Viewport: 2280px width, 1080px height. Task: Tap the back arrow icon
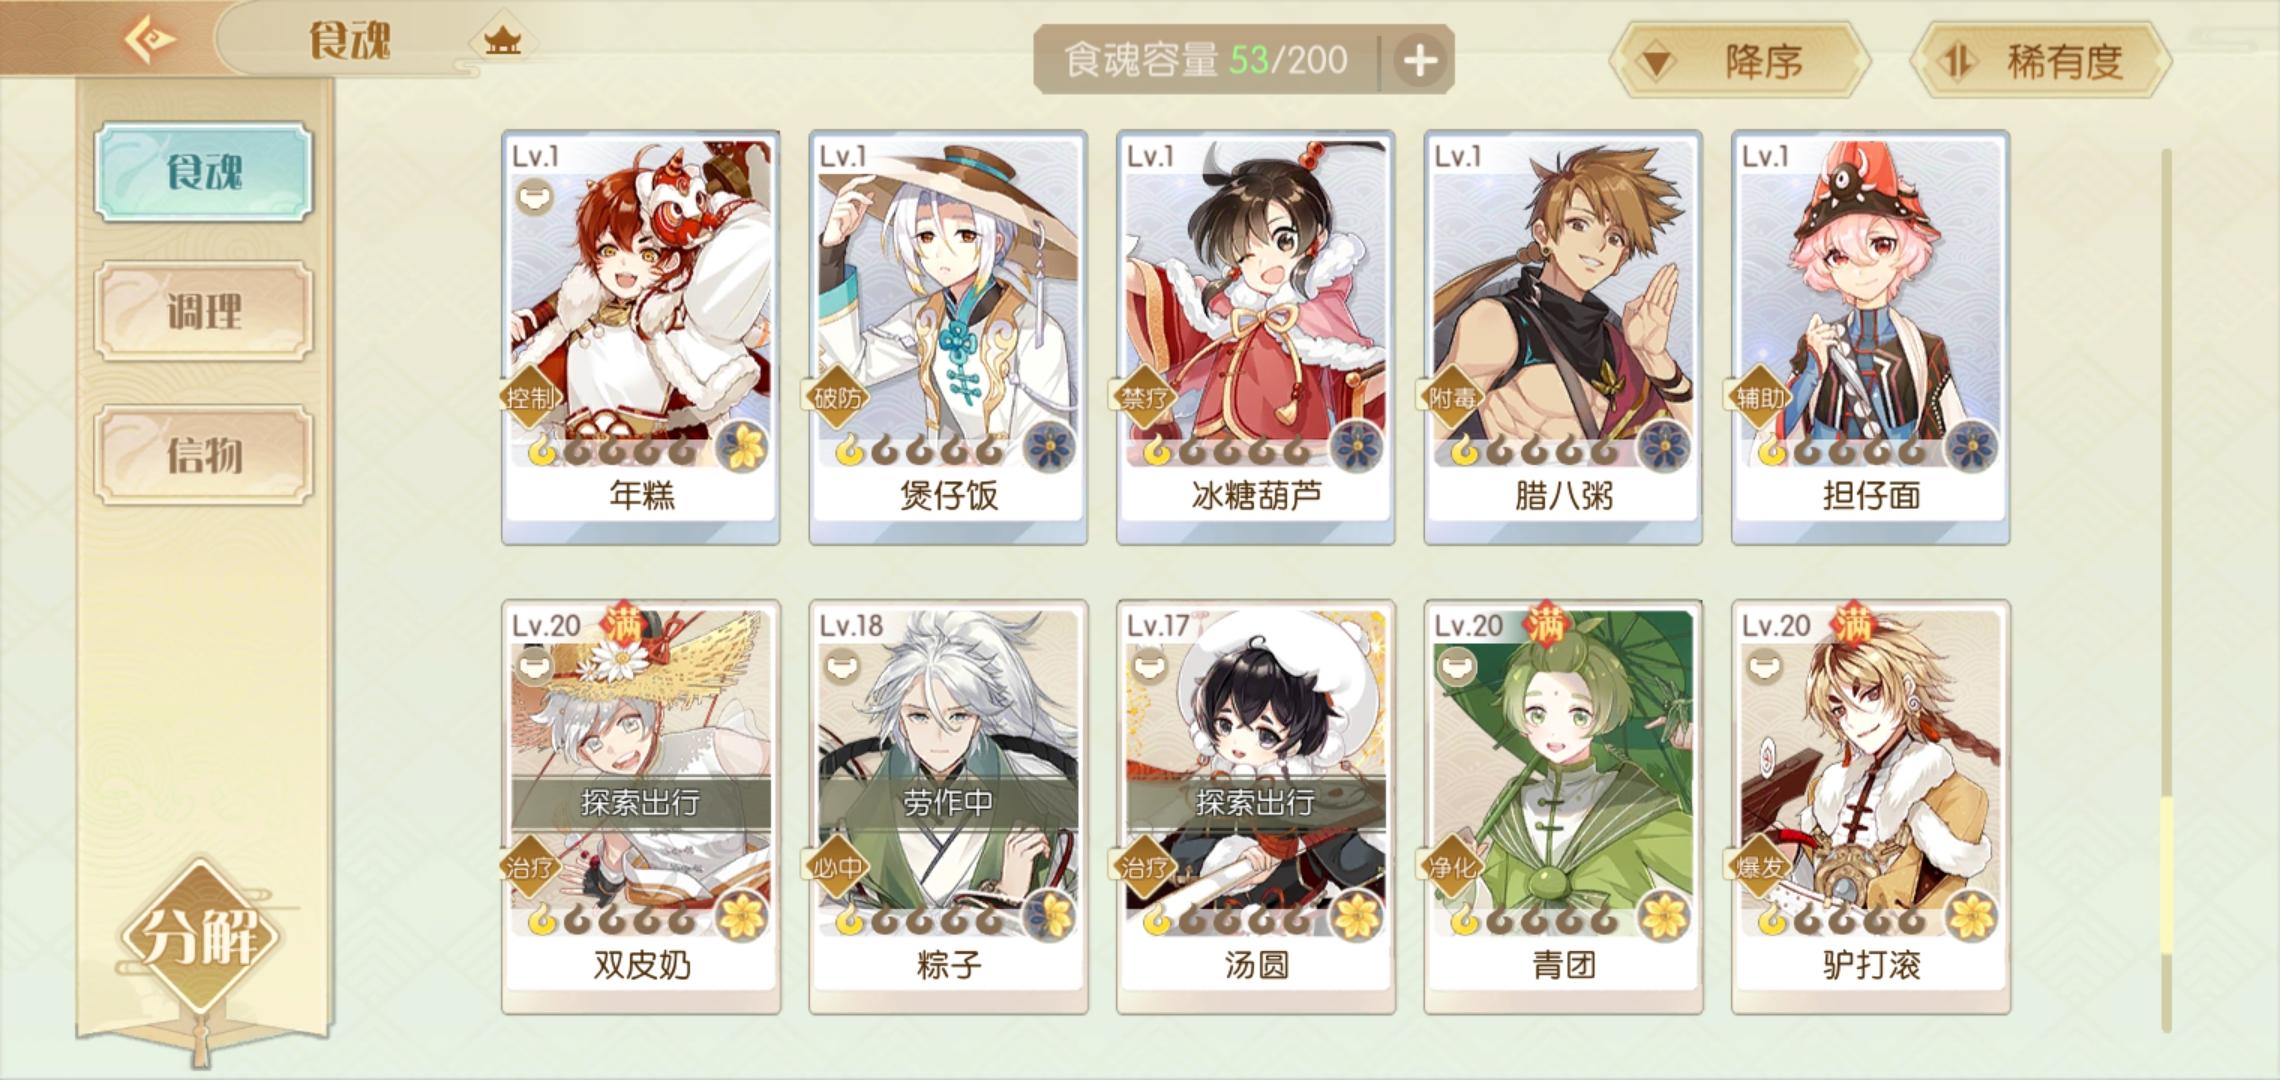point(150,40)
